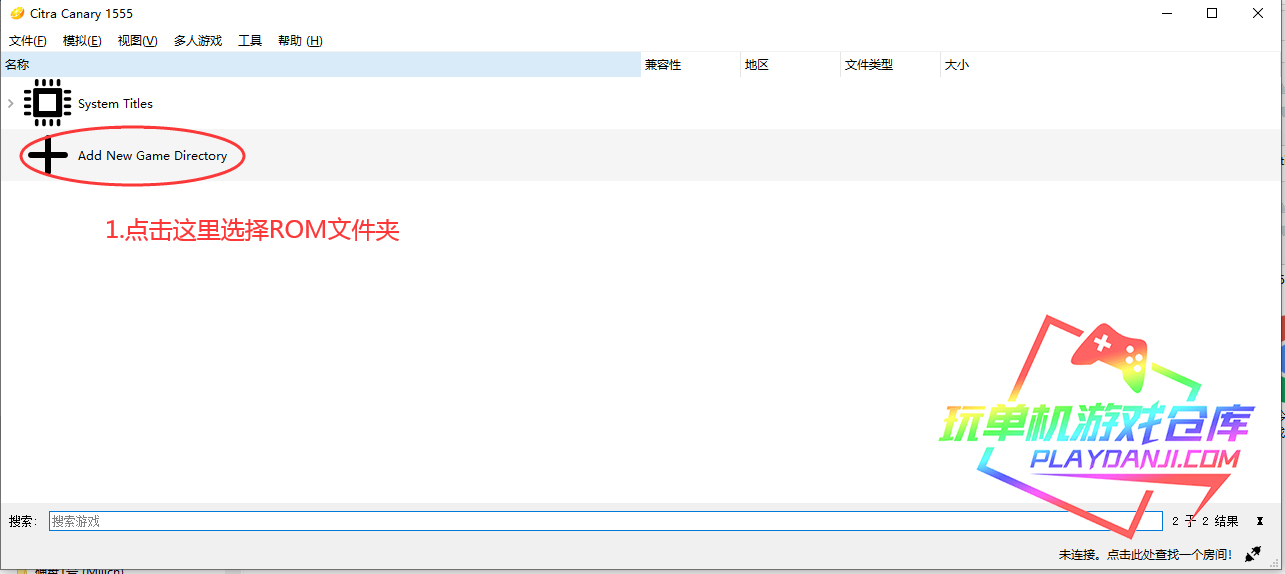Click the 未连接 find a room status link
1285x574 pixels.
tap(1145, 554)
